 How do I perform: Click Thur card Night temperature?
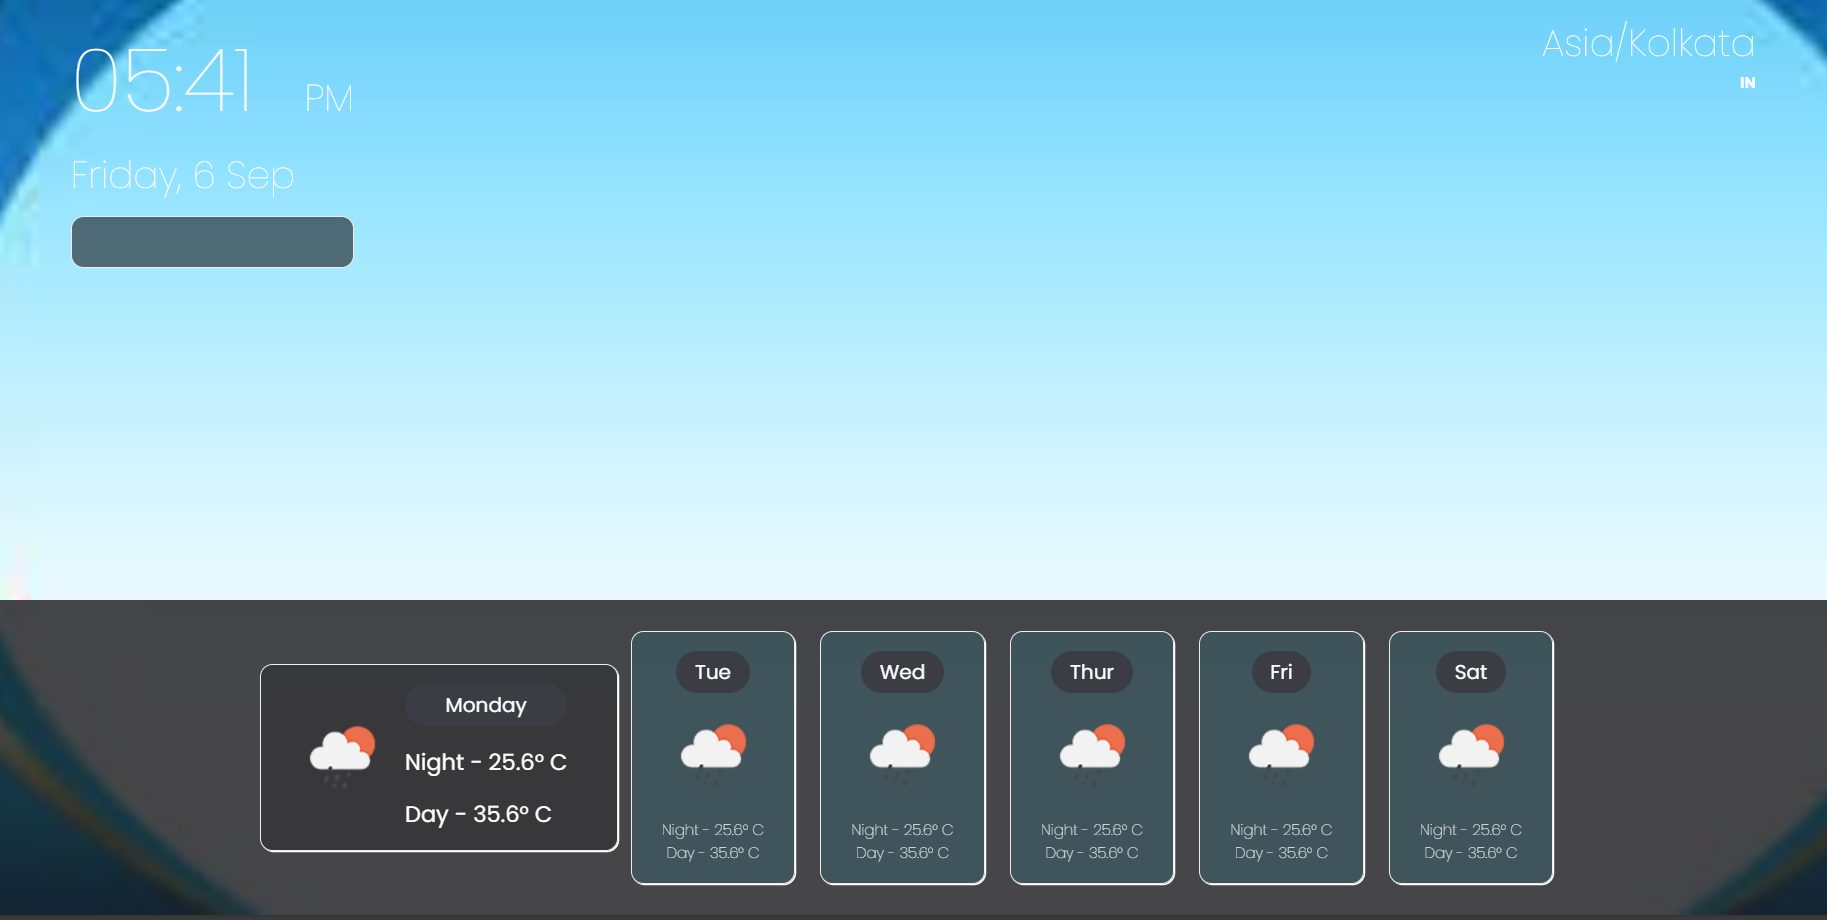click(1092, 830)
